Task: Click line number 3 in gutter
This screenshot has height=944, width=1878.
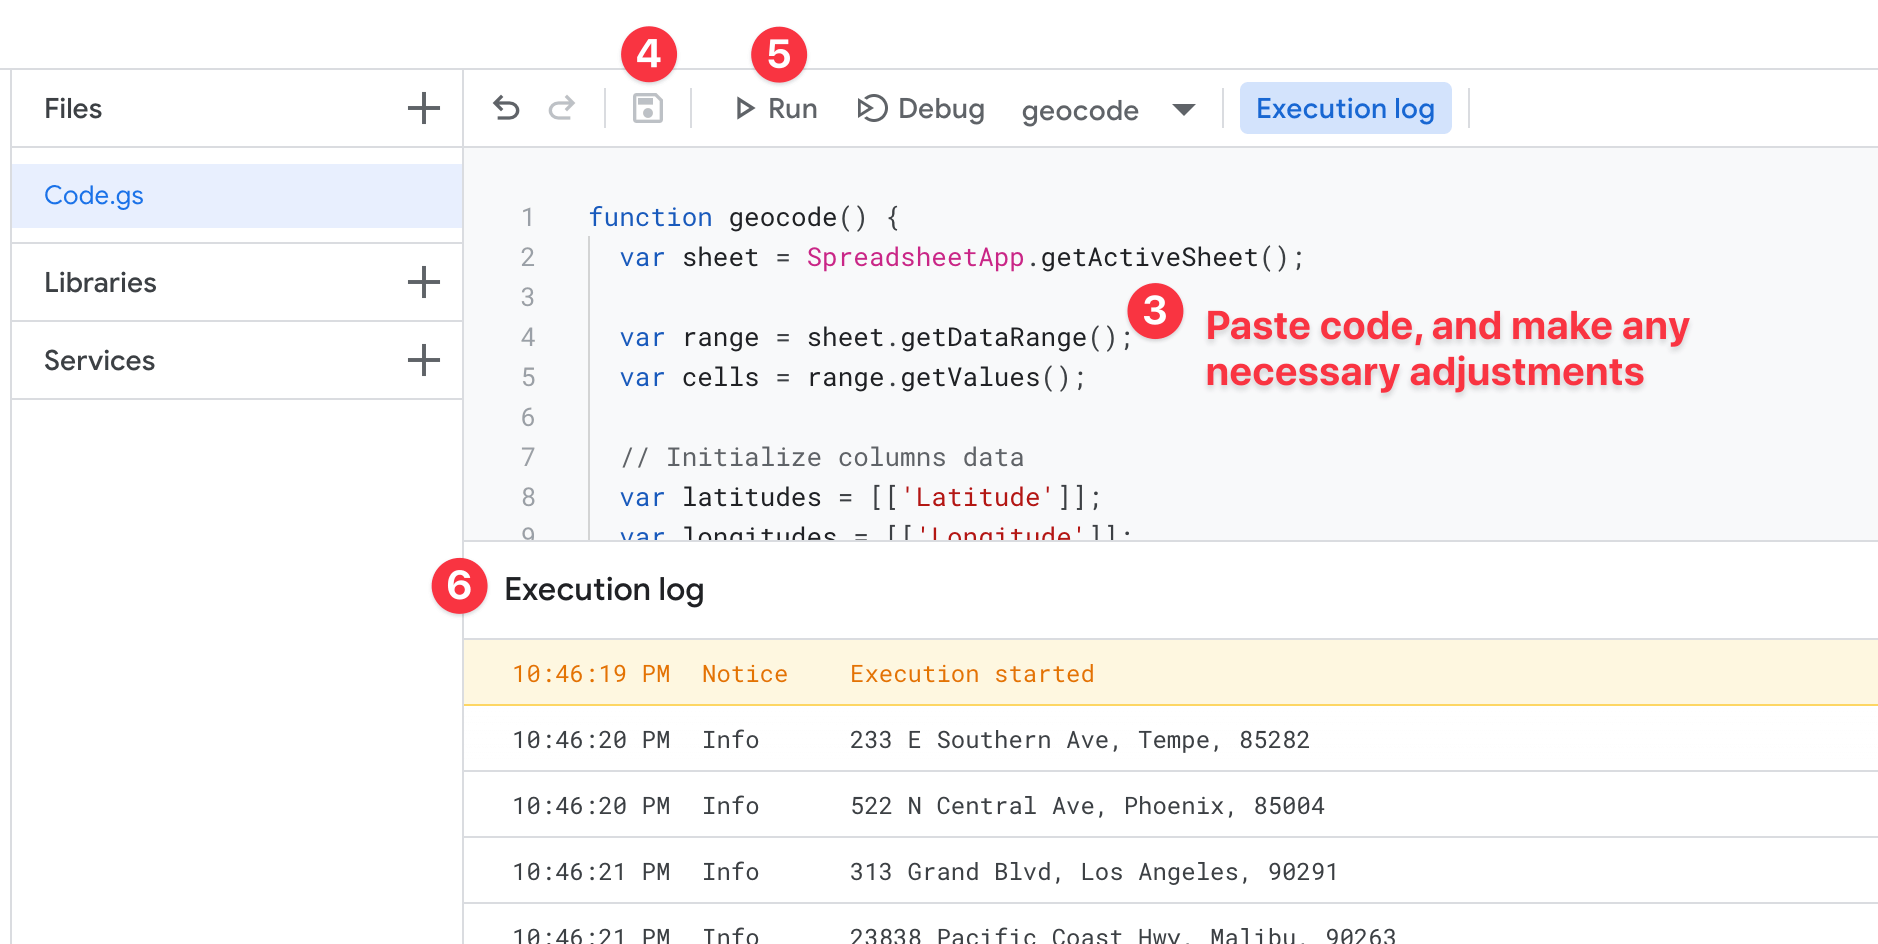Action: pyautogui.click(x=528, y=297)
